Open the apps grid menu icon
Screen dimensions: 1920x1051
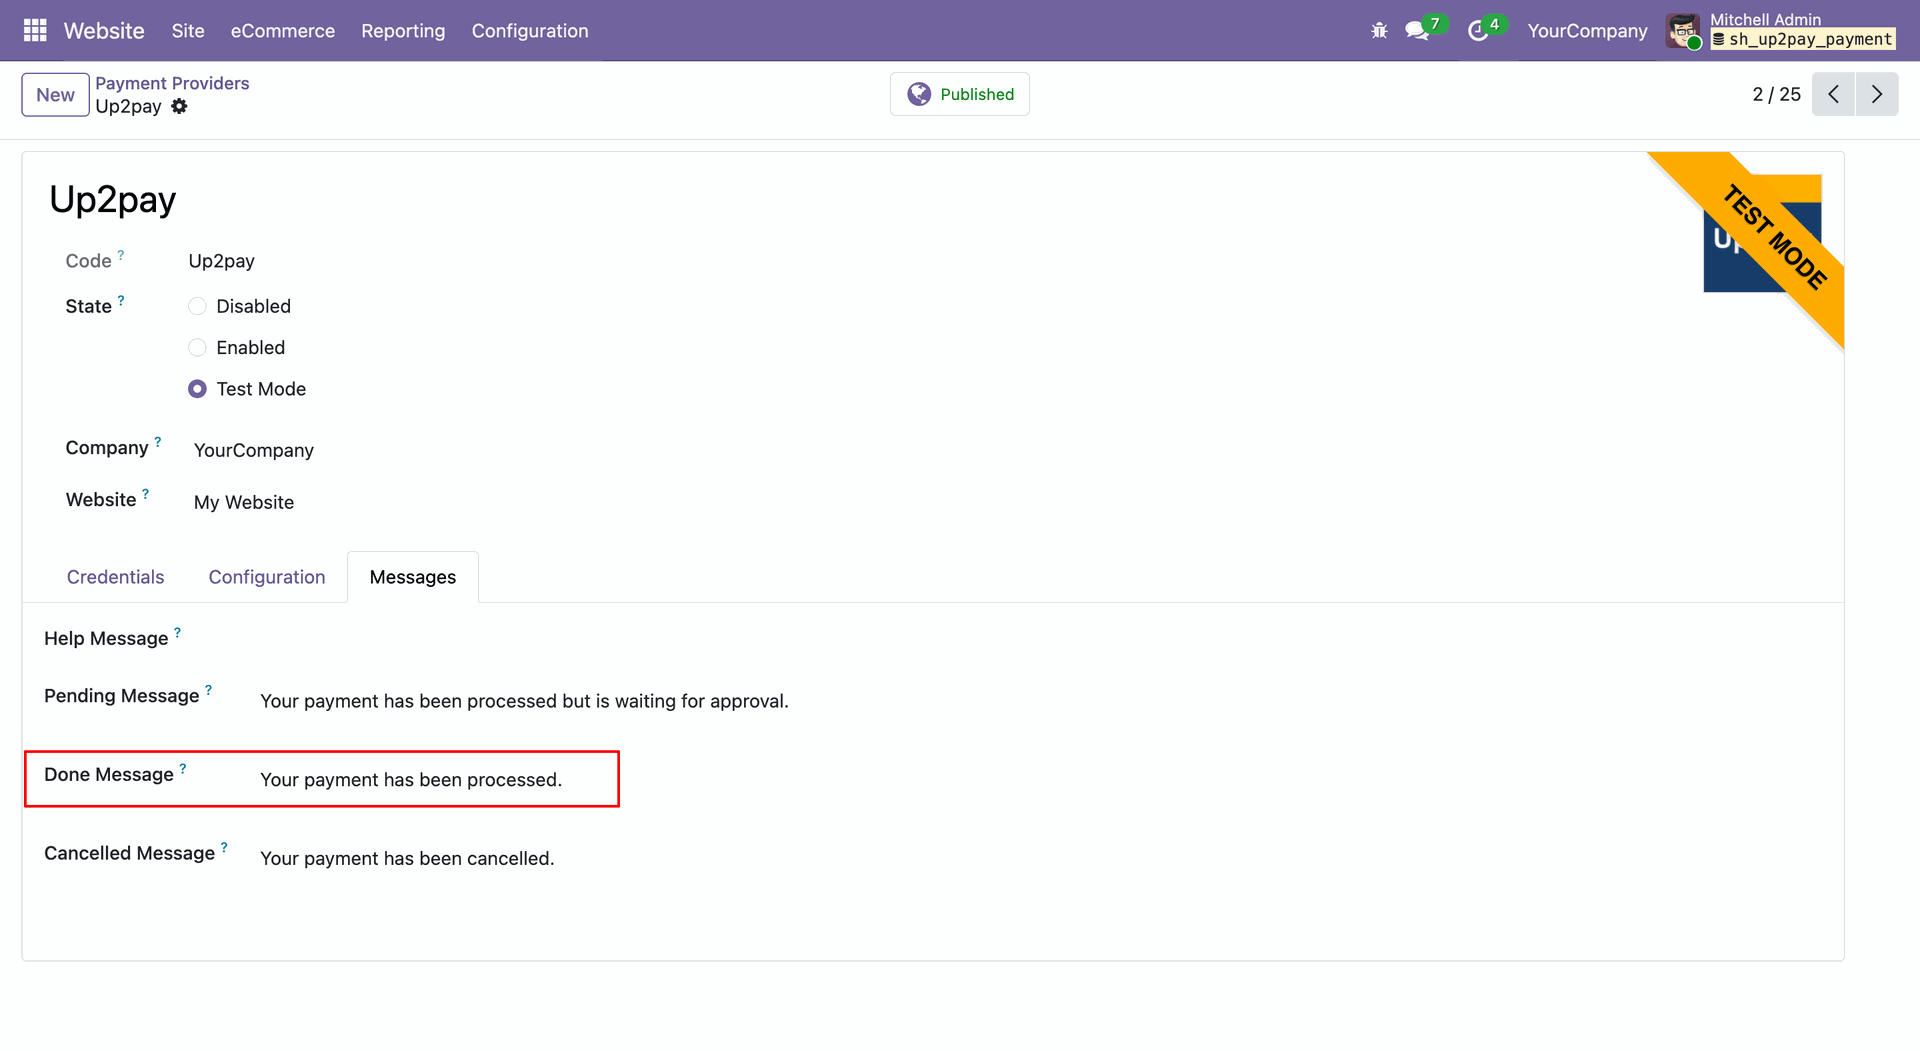35,31
